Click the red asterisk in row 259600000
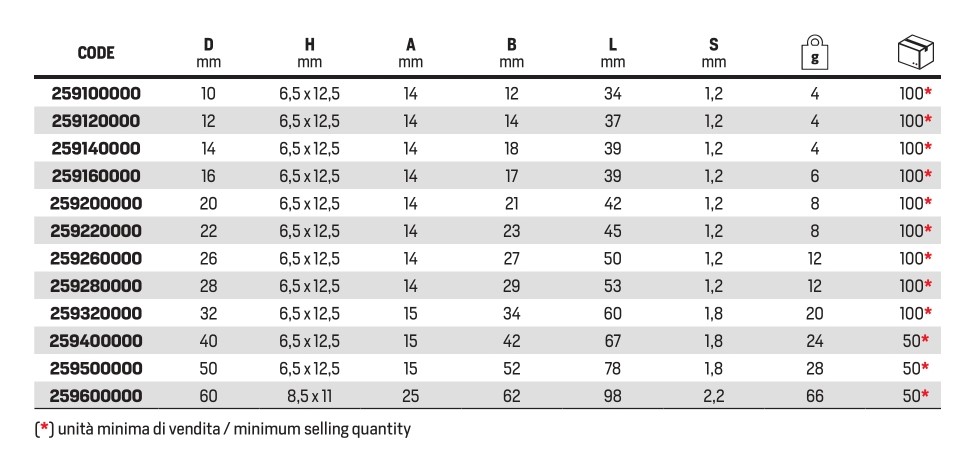This screenshot has height=469, width=974. pos(928,394)
